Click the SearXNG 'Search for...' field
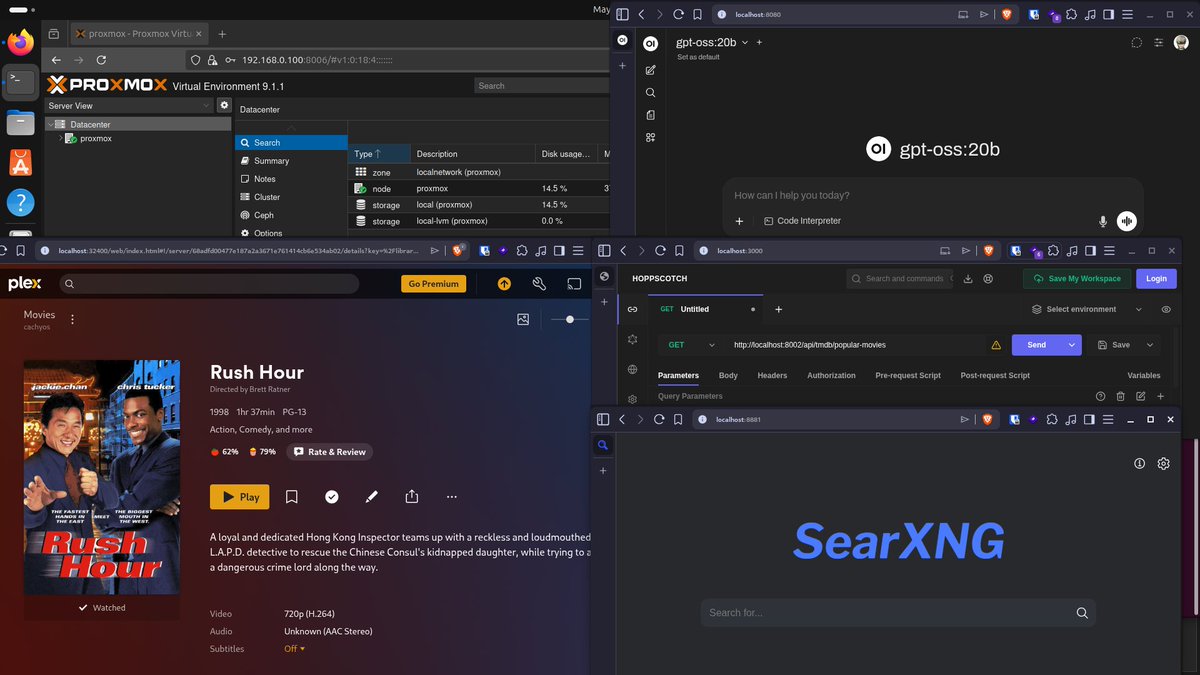Image resolution: width=1200 pixels, height=675 pixels. tap(885, 613)
